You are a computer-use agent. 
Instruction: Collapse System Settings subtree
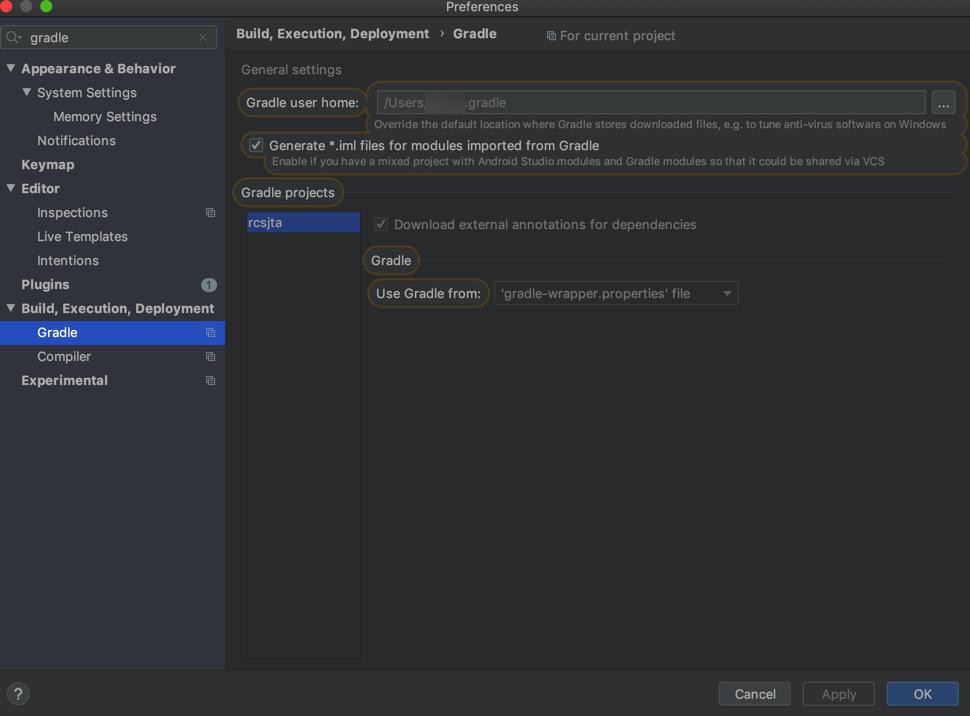(x=27, y=92)
